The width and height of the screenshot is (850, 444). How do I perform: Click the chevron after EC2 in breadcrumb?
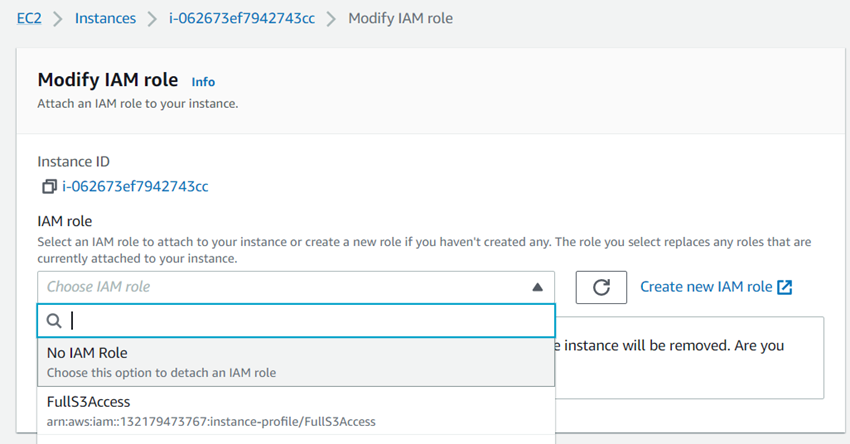(57, 19)
